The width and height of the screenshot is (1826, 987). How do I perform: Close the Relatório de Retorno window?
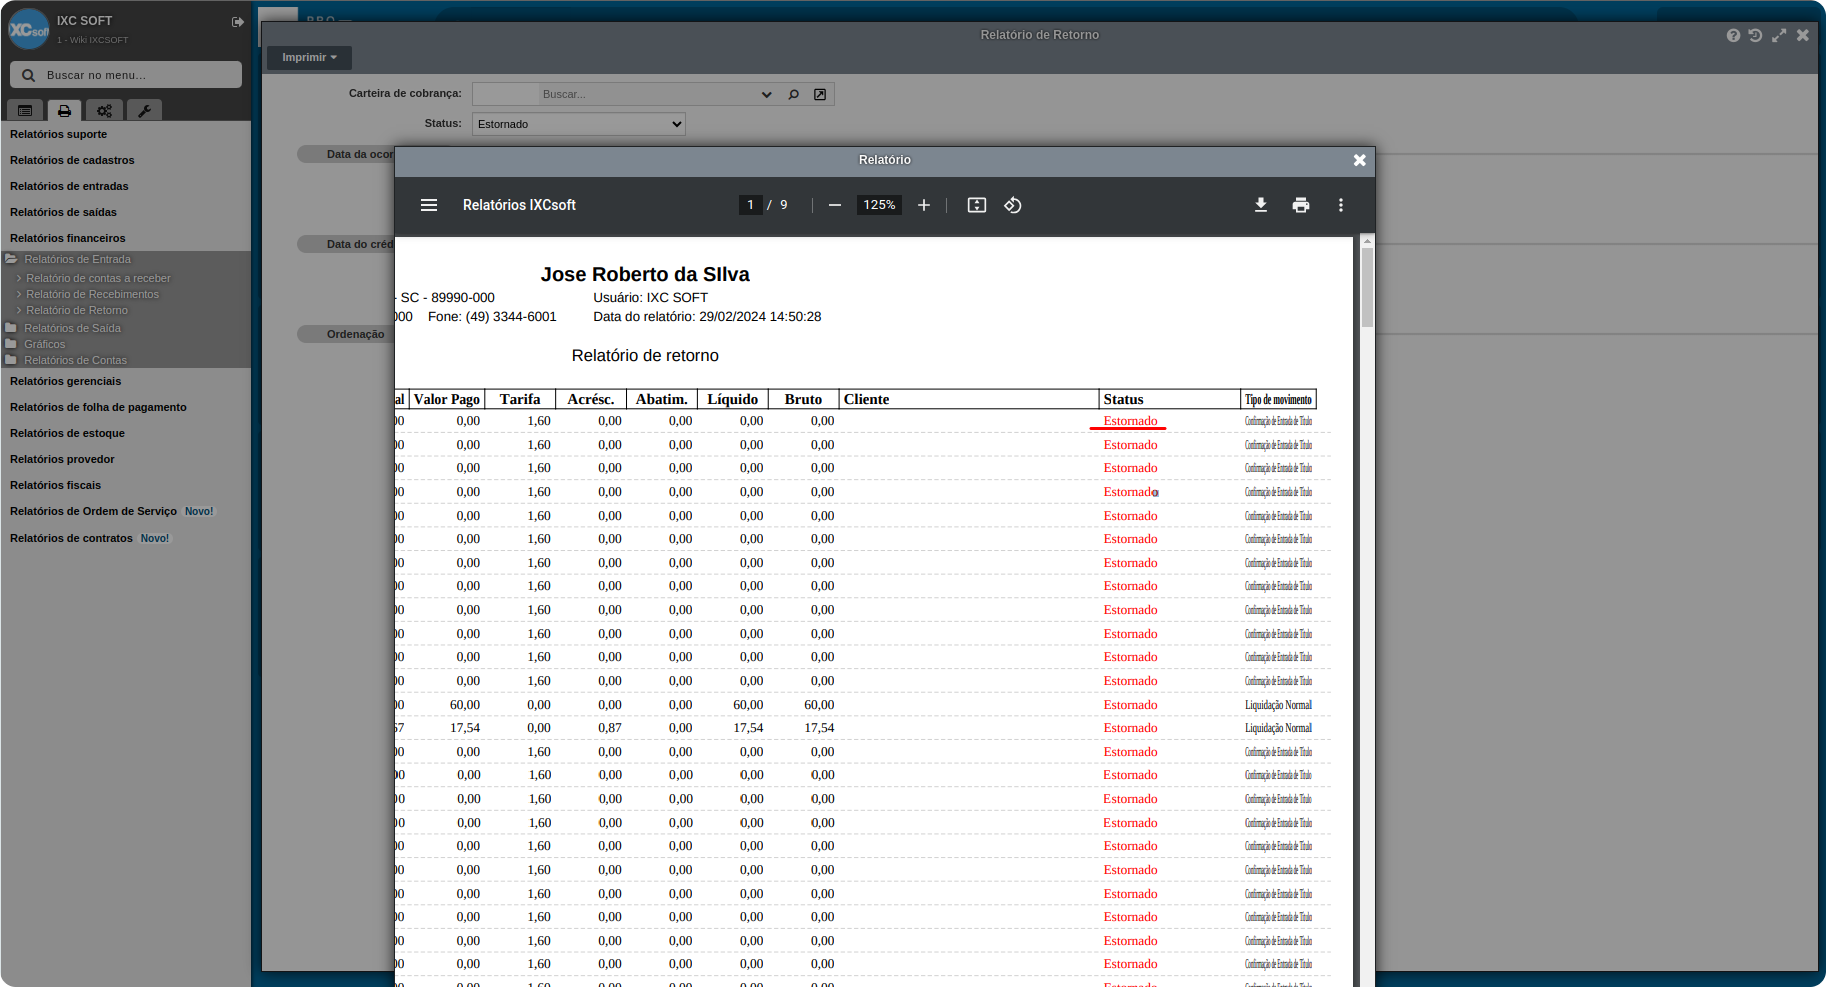[x=1803, y=35]
